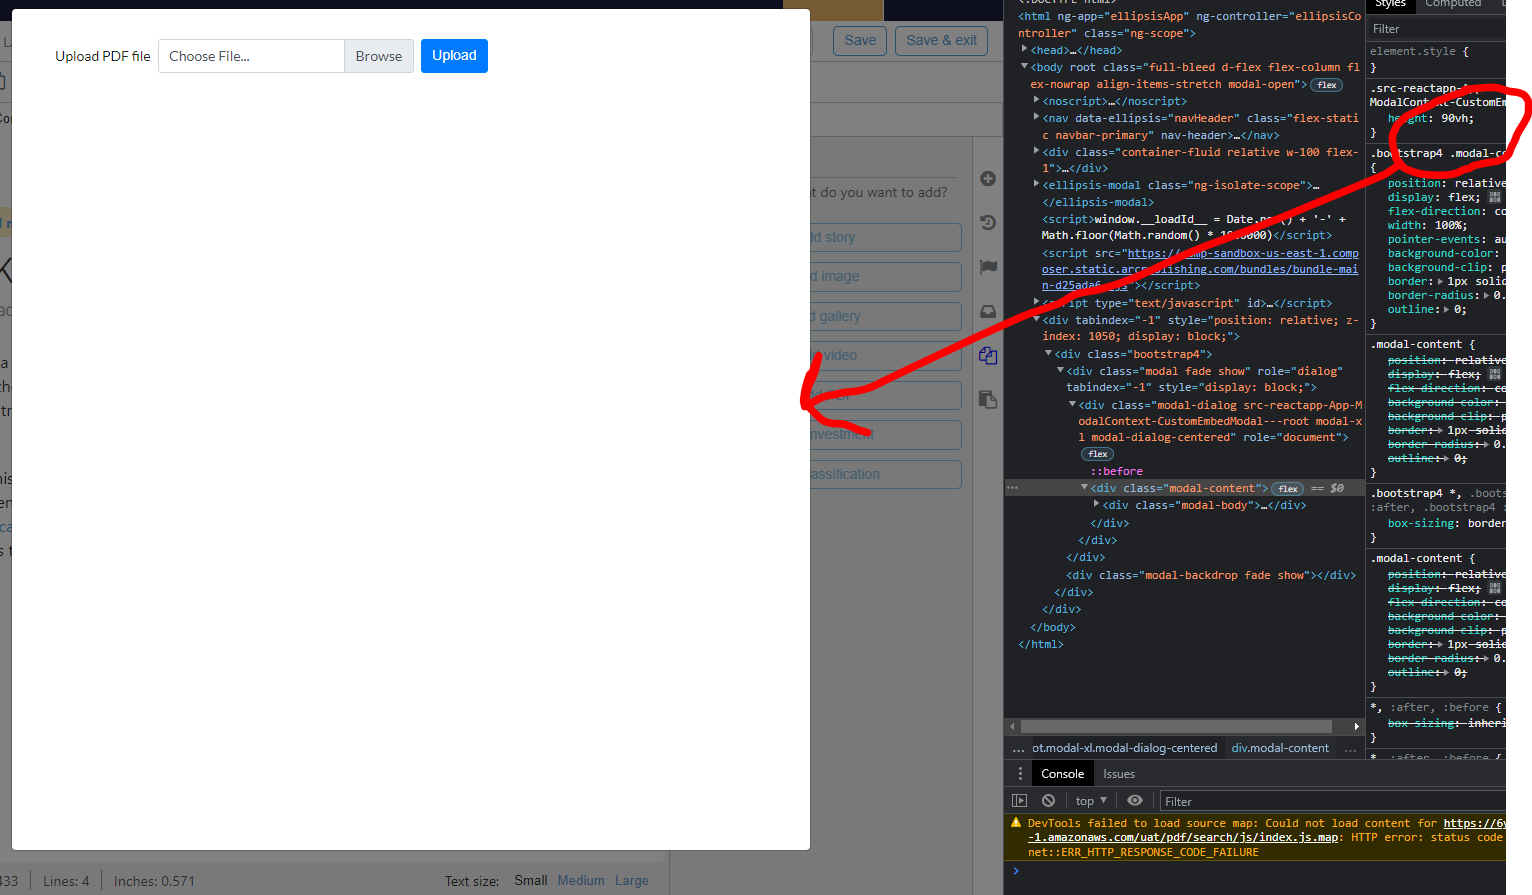Switch to the Computed tab in DevTools
1532x895 pixels.
(1453, 4)
